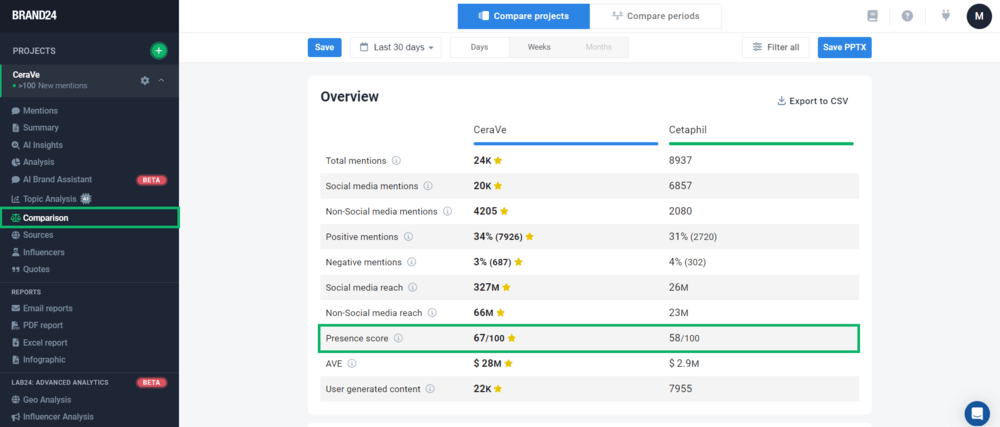Image resolution: width=1000 pixels, height=427 pixels.
Task: Collapse the CeraVe project chevron
Action: point(161,80)
